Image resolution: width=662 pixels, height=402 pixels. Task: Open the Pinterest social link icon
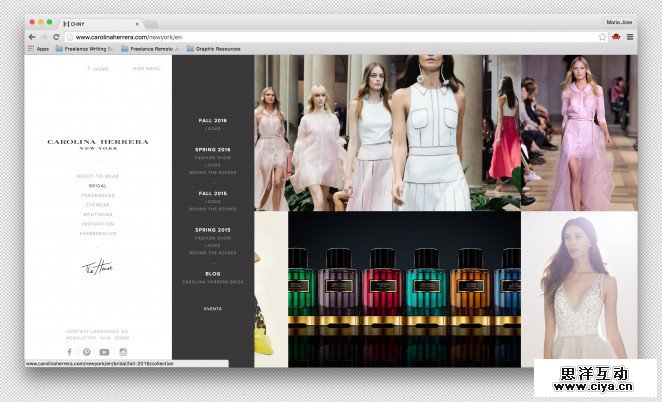[87, 352]
